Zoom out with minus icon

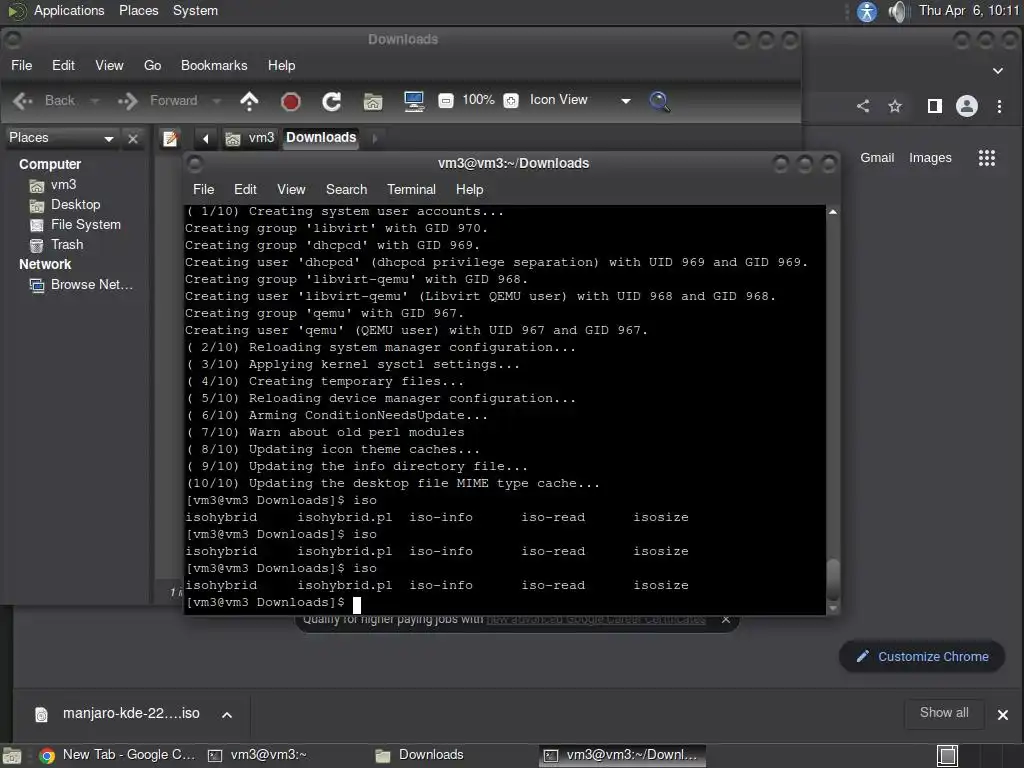(446, 101)
